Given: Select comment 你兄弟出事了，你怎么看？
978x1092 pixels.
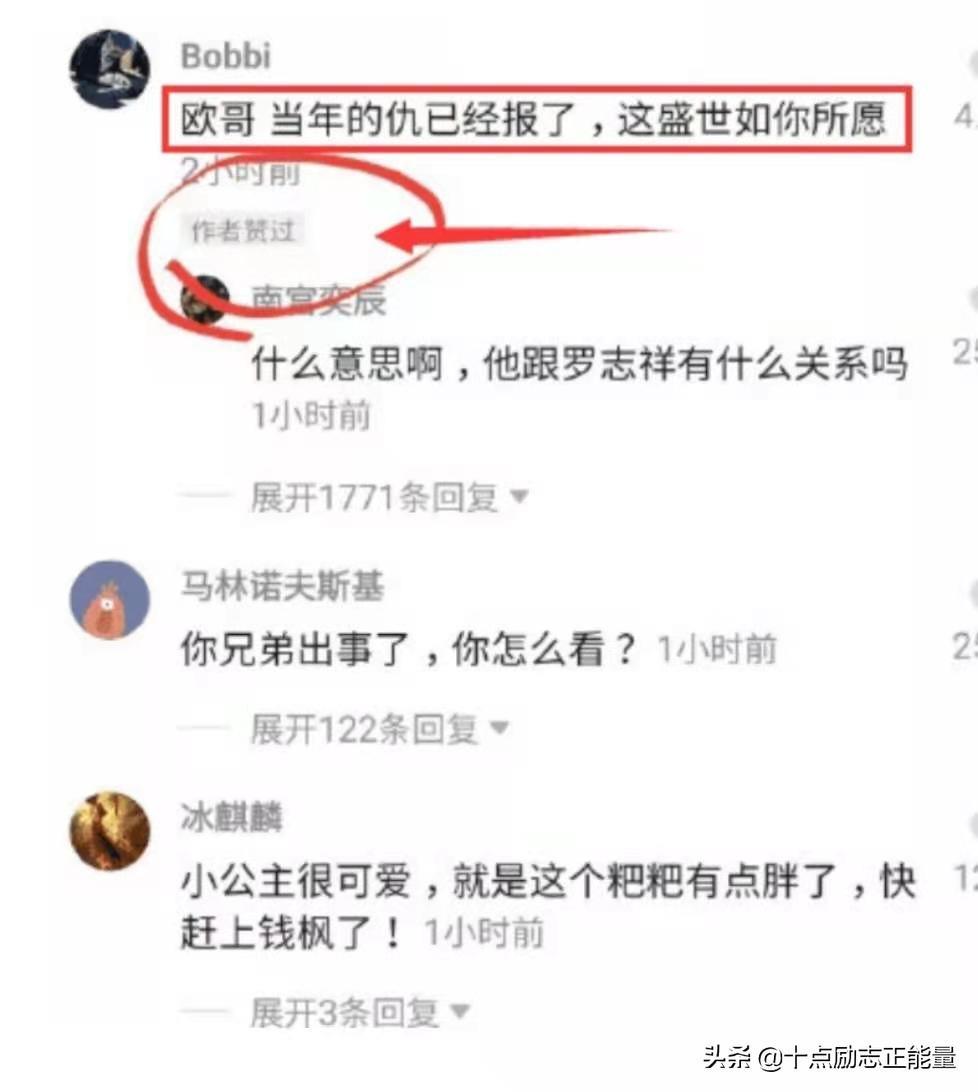Looking at the screenshot, I should pyautogui.click(x=408, y=648).
